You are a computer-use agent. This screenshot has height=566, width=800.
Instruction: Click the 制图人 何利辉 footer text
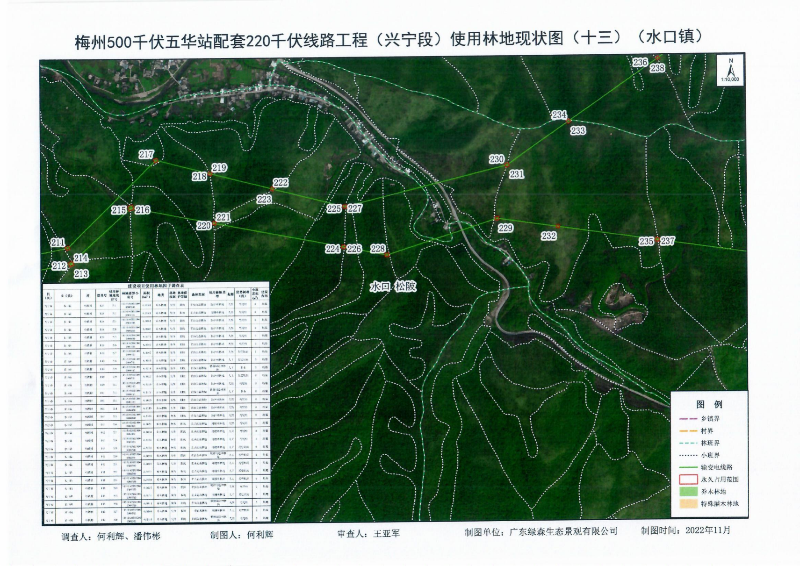241,535
